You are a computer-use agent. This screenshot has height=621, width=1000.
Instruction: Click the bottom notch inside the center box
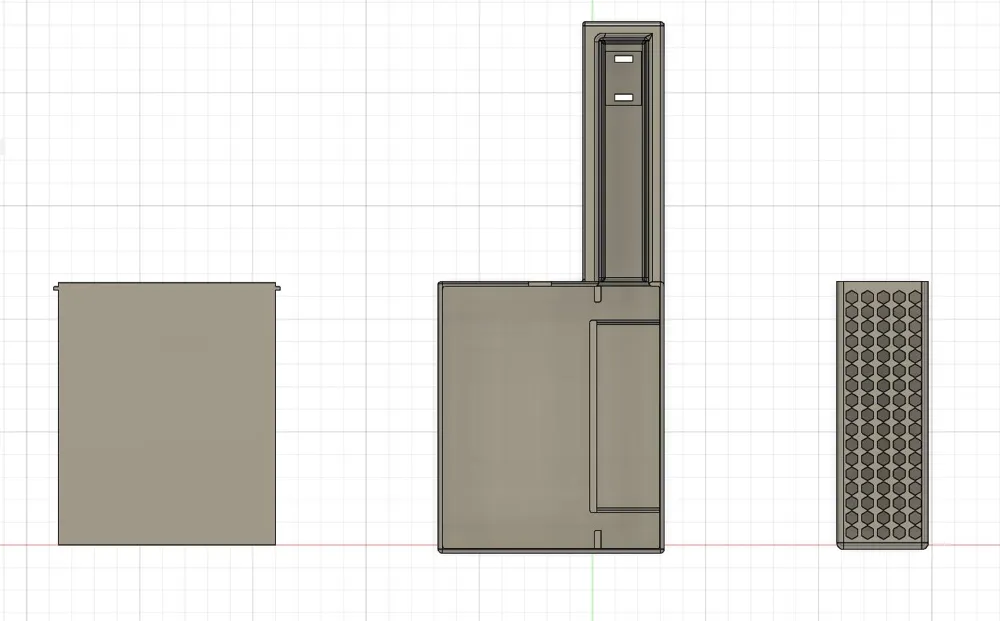[x=598, y=539]
